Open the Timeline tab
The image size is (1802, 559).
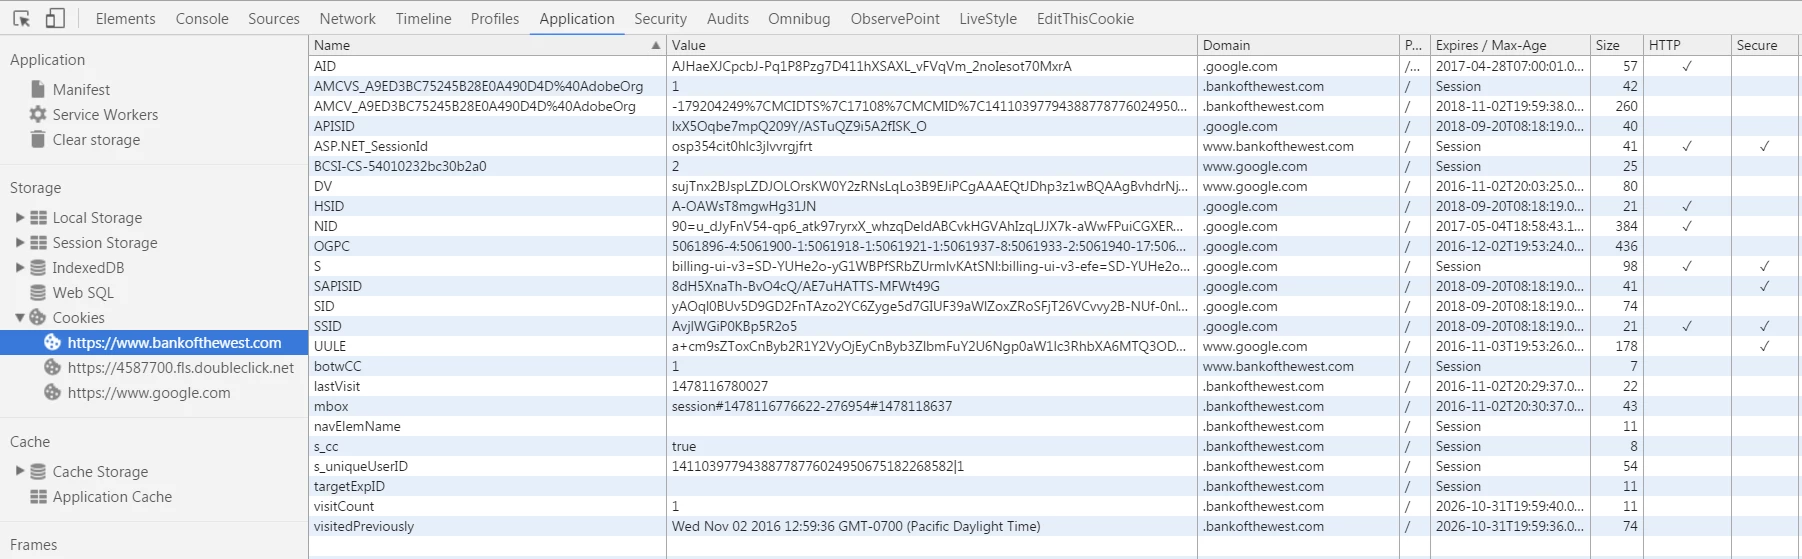(423, 18)
